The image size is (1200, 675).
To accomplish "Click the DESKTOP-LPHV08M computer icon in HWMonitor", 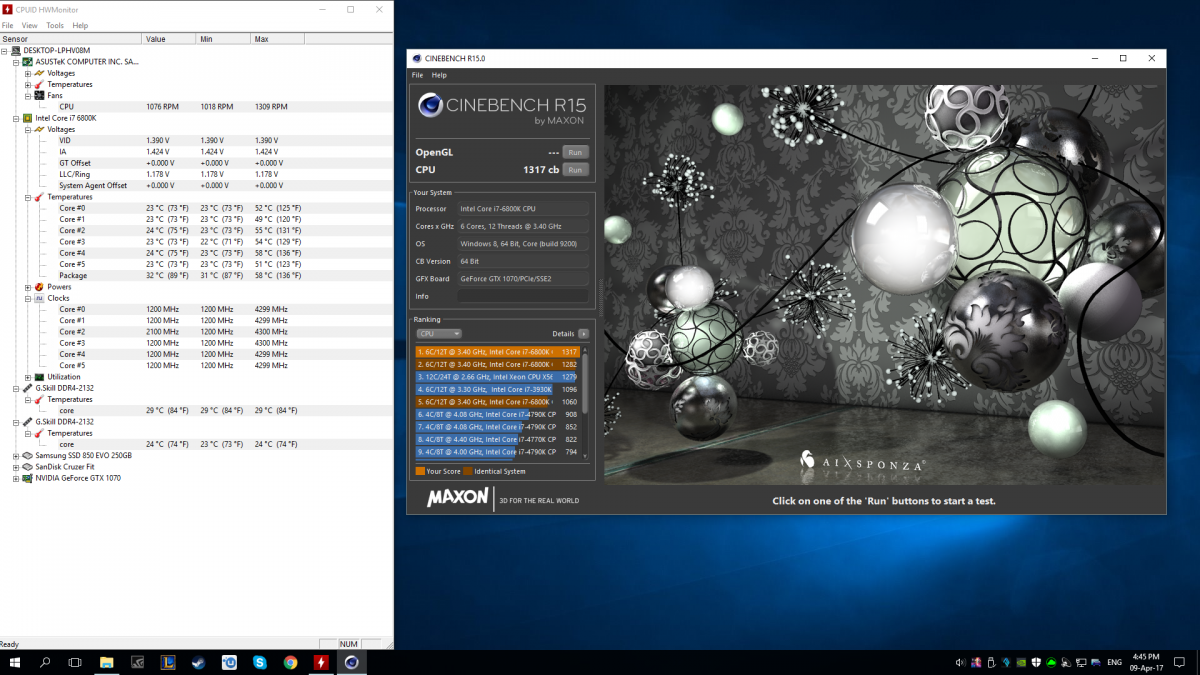I will coord(16,50).
